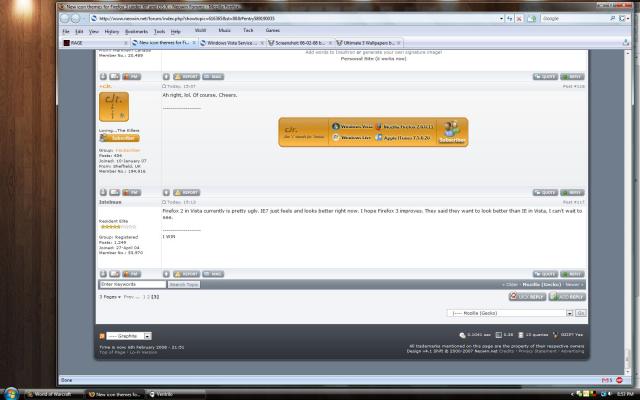Viewport: 640px width, 400px height.
Task: Open the File menu
Action: tap(66, 31)
